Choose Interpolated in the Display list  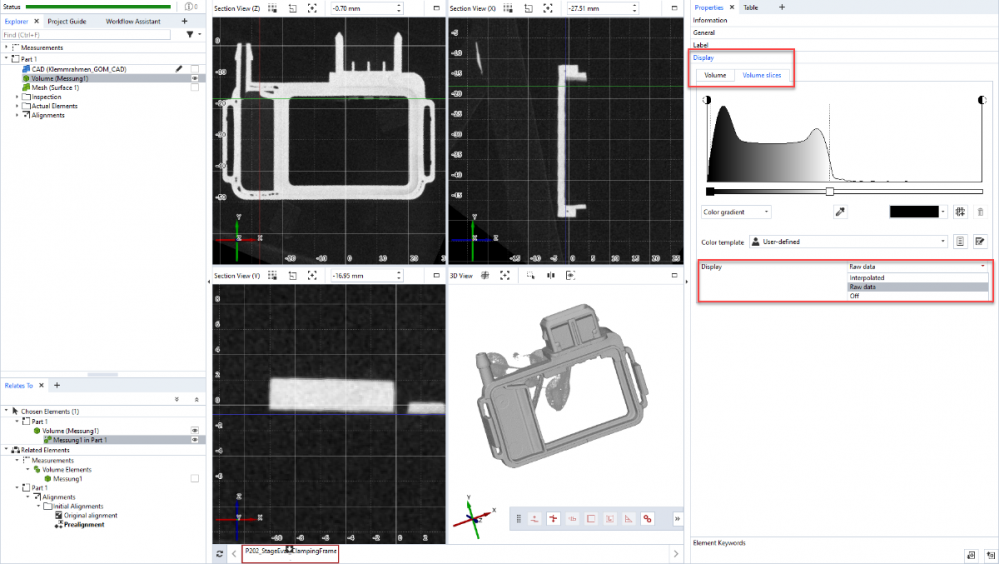click(x=867, y=277)
